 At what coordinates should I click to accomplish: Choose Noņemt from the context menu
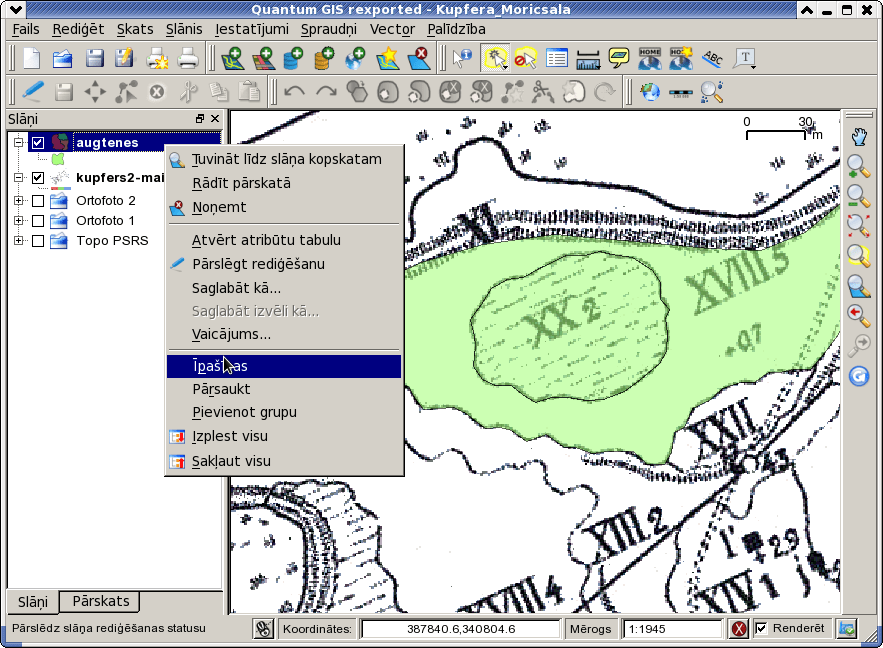coord(284,207)
